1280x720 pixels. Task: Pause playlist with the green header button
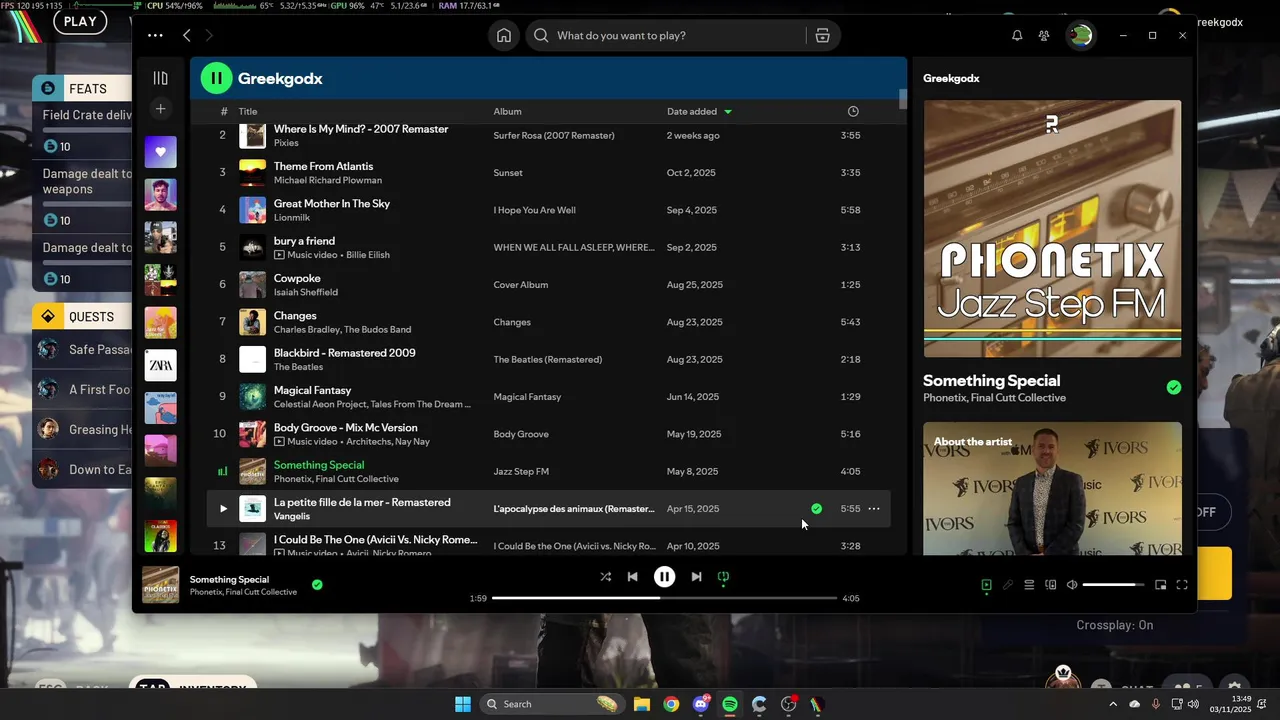(216, 78)
